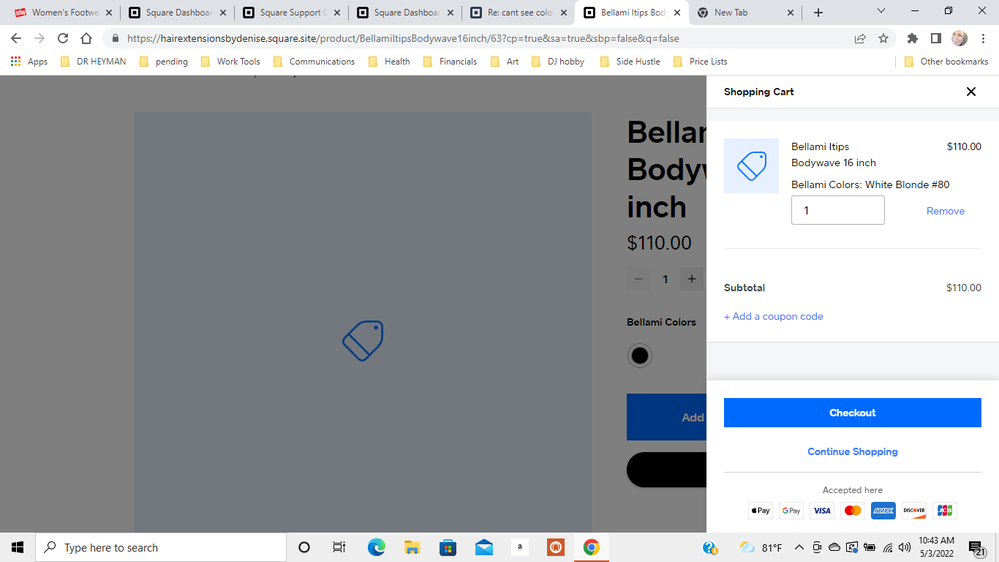Image resolution: width=999 pixels, height=562 pixels.
Task: Reload the current page
Action: [x=62, y=38]
